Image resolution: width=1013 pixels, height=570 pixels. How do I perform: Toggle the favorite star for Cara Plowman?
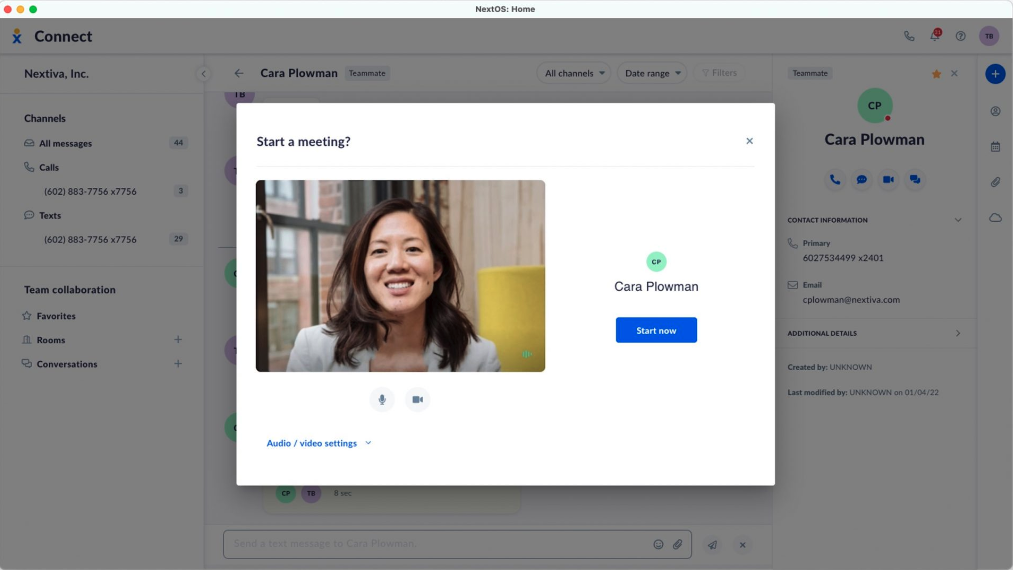[x=936, y=74]
